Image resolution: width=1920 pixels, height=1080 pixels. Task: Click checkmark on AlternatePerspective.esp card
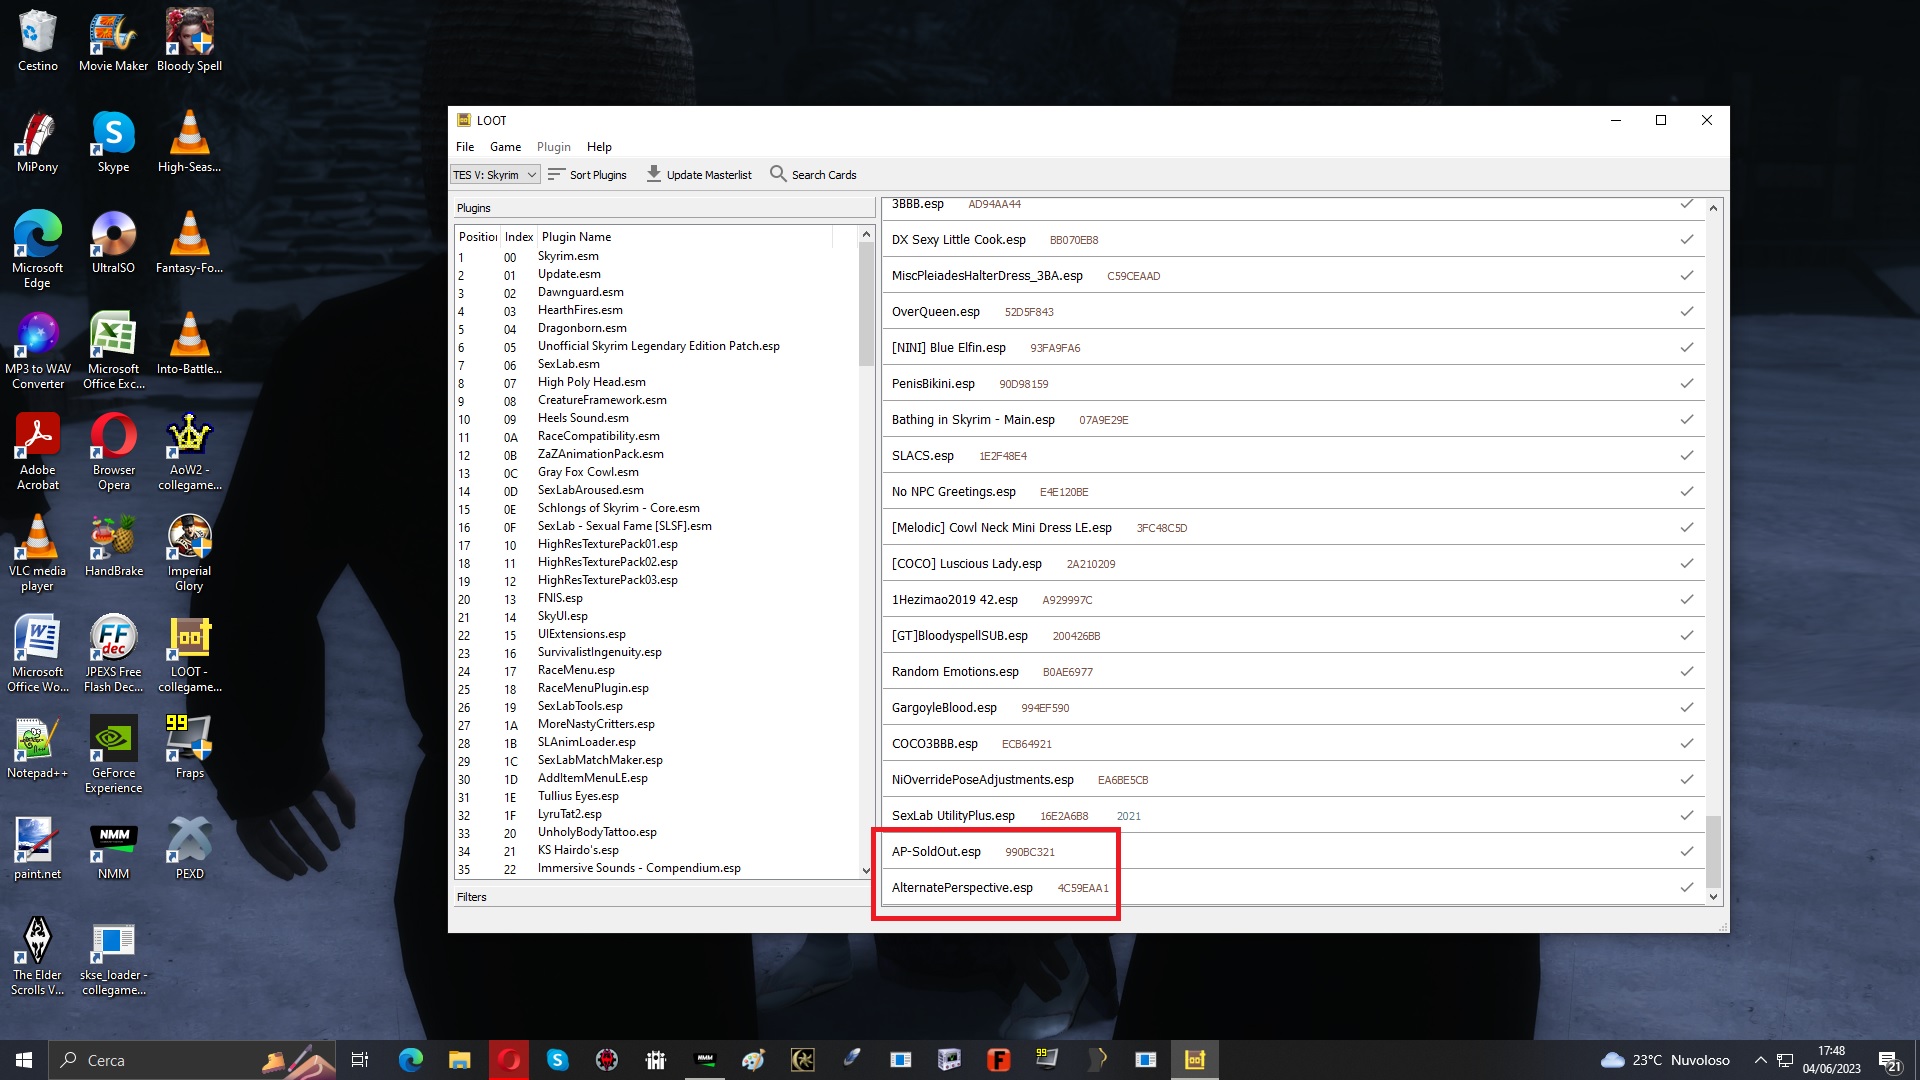coord(1687,887)
